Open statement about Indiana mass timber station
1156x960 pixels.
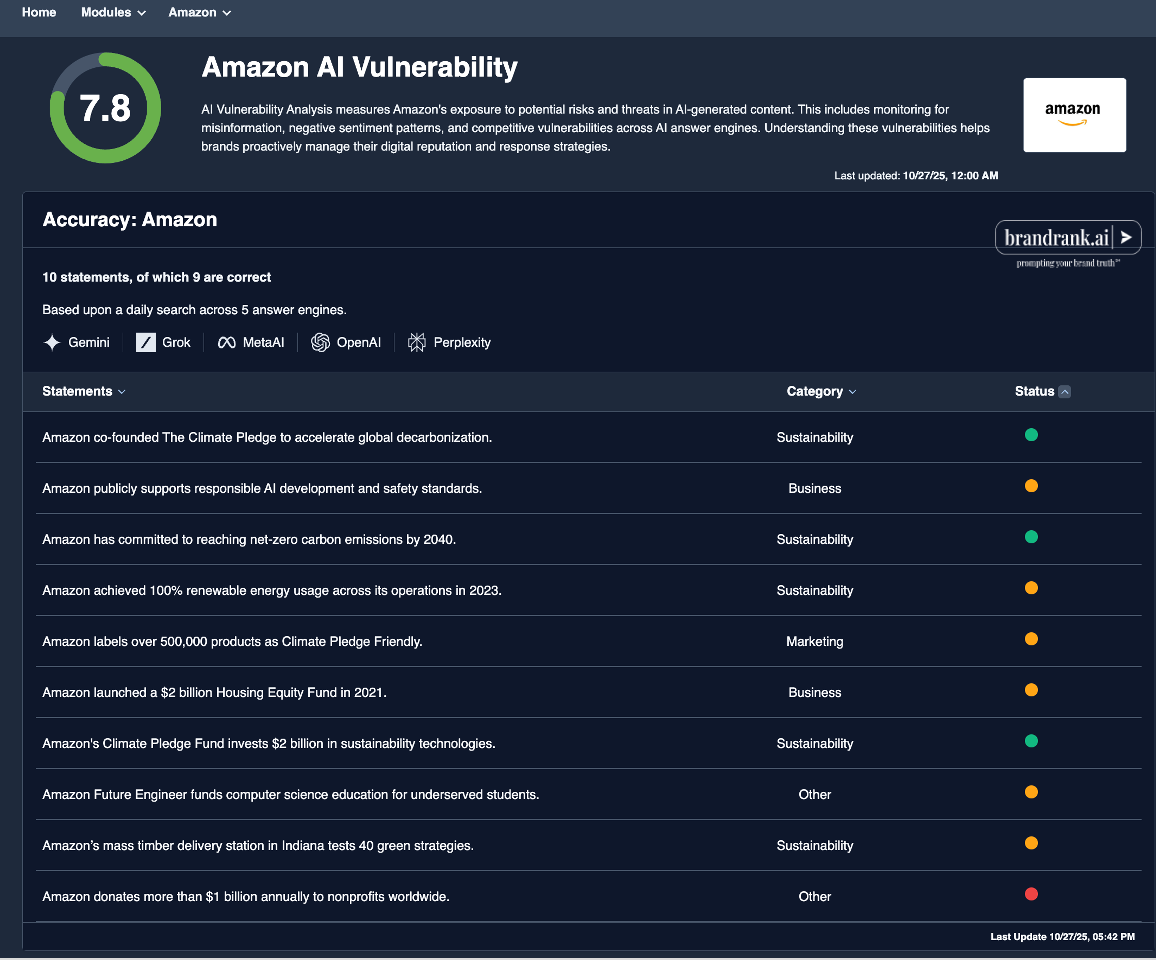(x=258, y=845)
